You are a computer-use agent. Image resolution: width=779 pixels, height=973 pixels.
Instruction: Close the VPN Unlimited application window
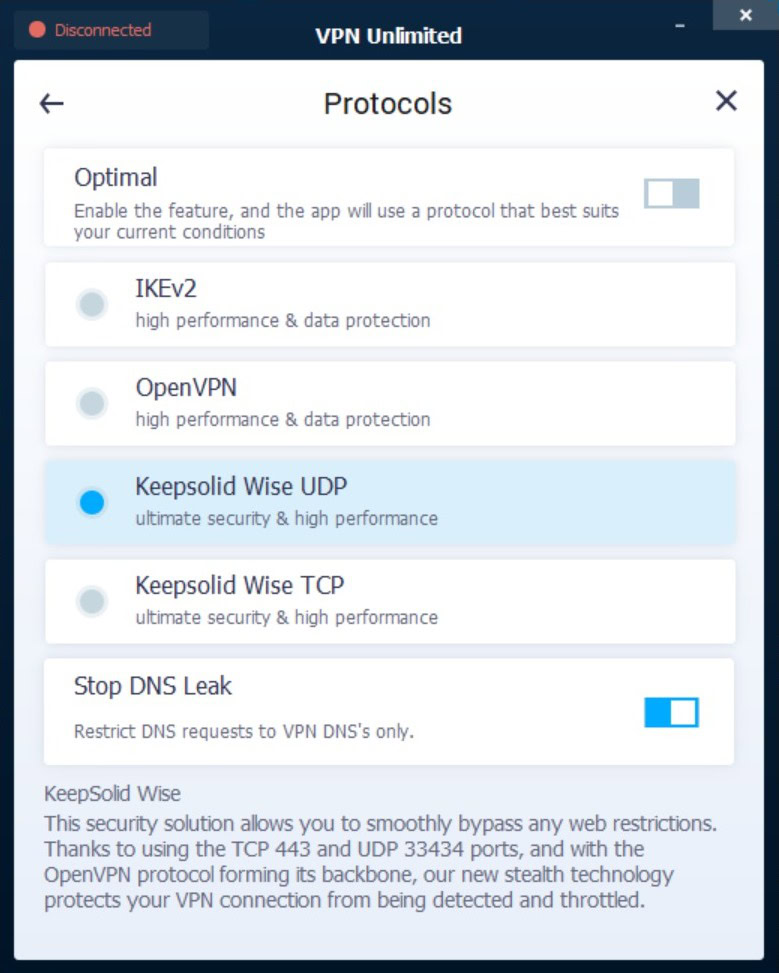click(x=745, y=16)
